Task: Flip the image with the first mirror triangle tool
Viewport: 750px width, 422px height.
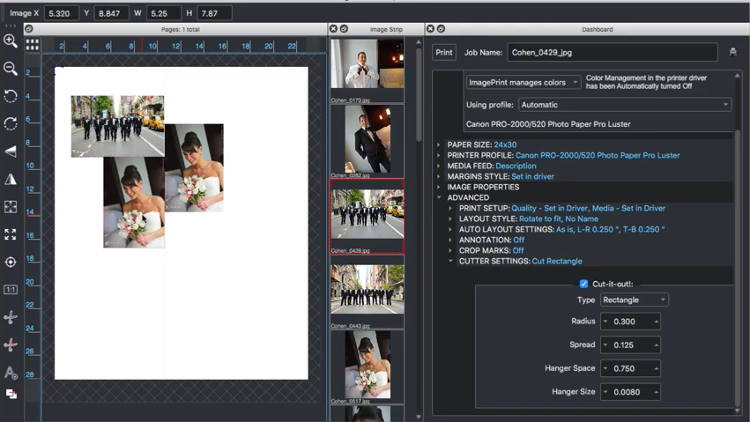Action: [11, 152]
